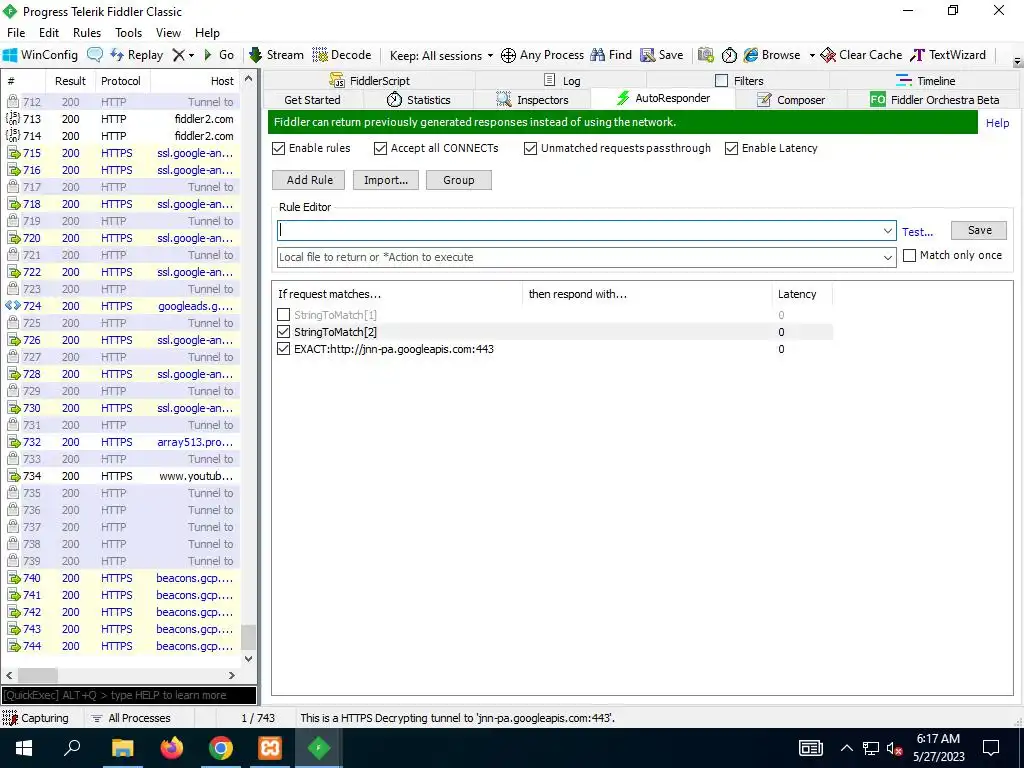The height and width of the screenshot is (768, 1024).
Task: Click the All Processes status filter
Action: pos(131,718)
